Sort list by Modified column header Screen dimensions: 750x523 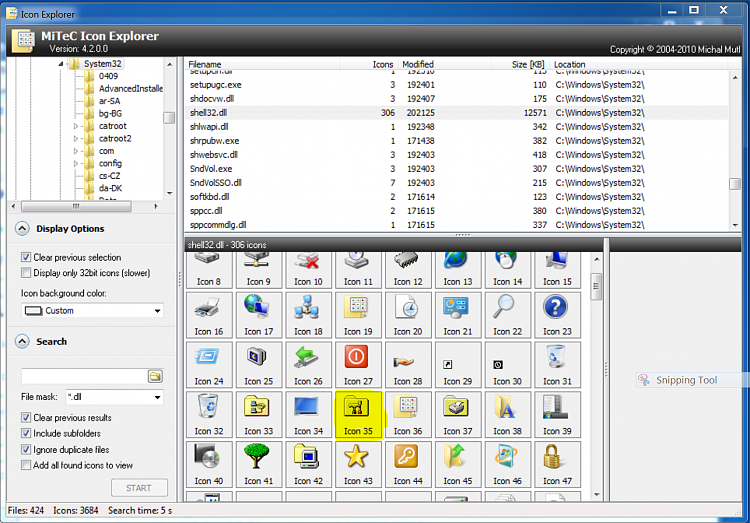[444, 64]
